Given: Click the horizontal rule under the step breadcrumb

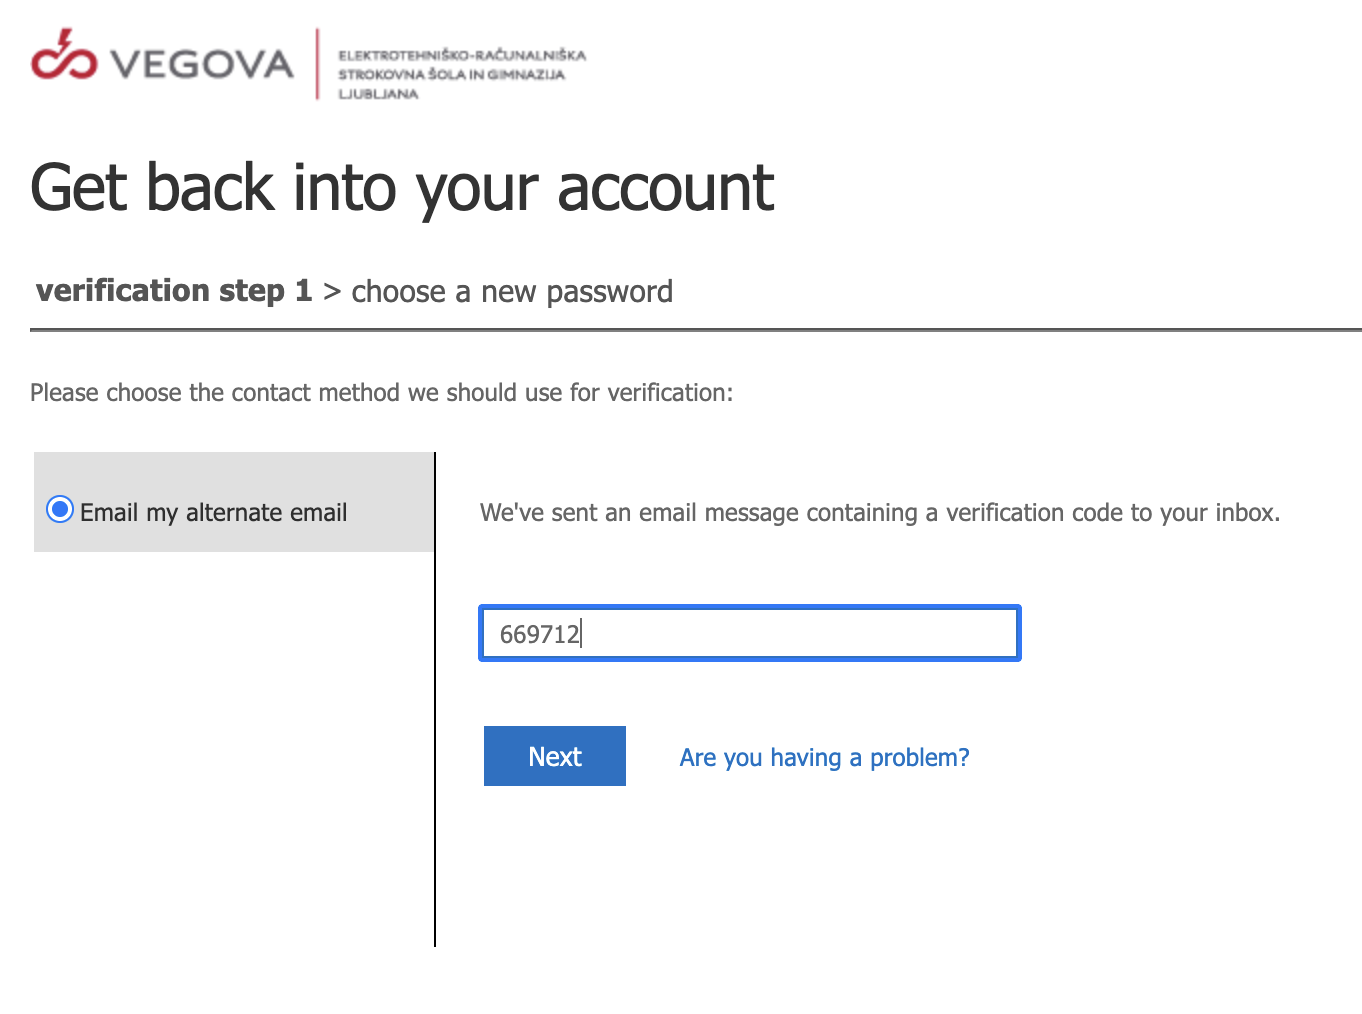Looking at the screenshot, I should 696,329.
